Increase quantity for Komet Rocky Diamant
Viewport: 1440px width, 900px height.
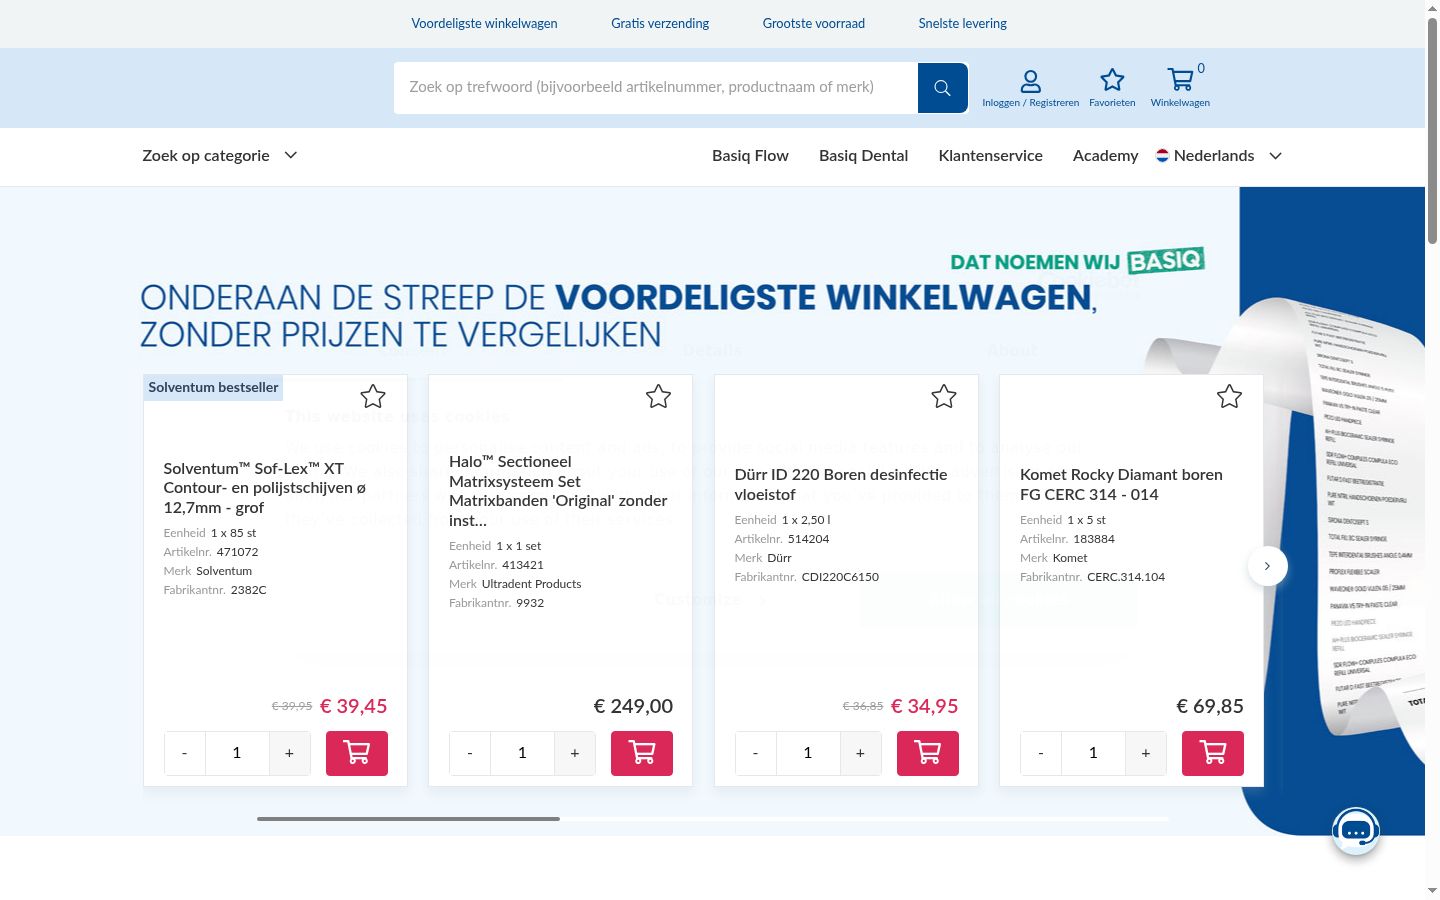(x=1146, y=753)
